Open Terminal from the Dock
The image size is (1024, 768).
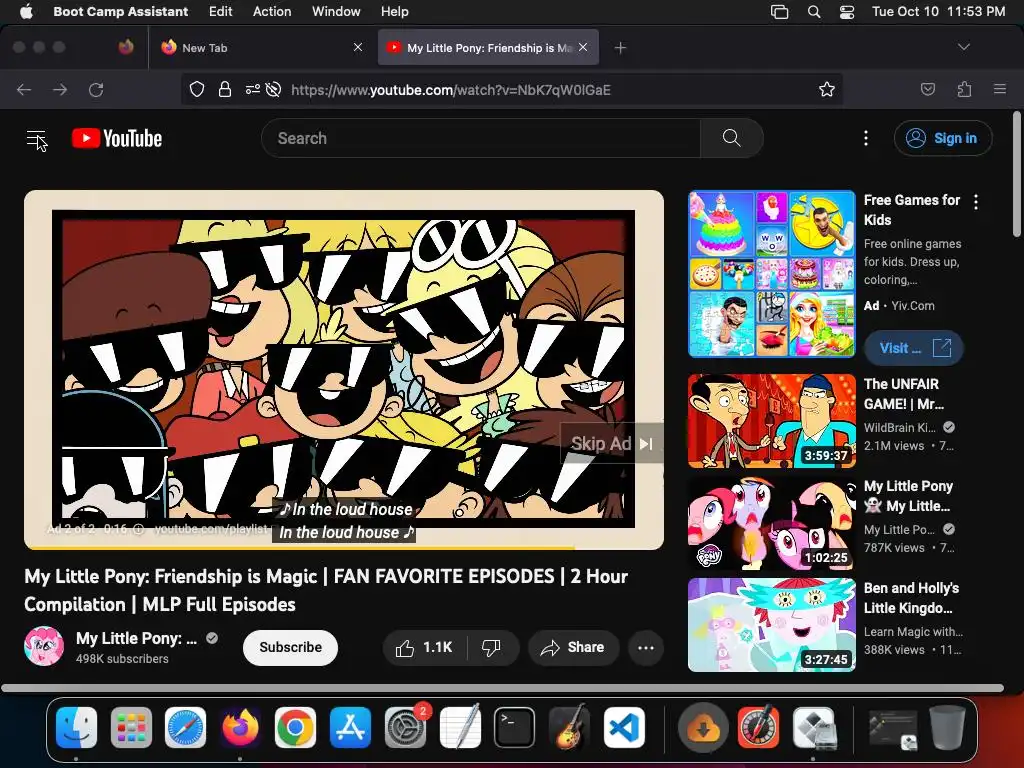[x=515, y=728]
